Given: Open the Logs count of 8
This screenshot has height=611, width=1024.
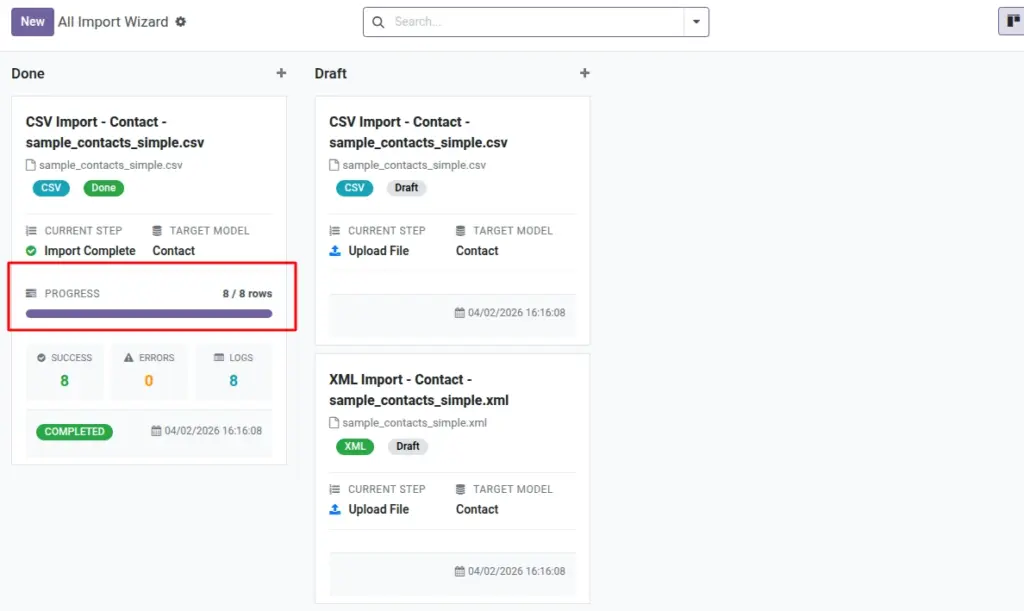Looking at the screenshot, I should [233, 381].
